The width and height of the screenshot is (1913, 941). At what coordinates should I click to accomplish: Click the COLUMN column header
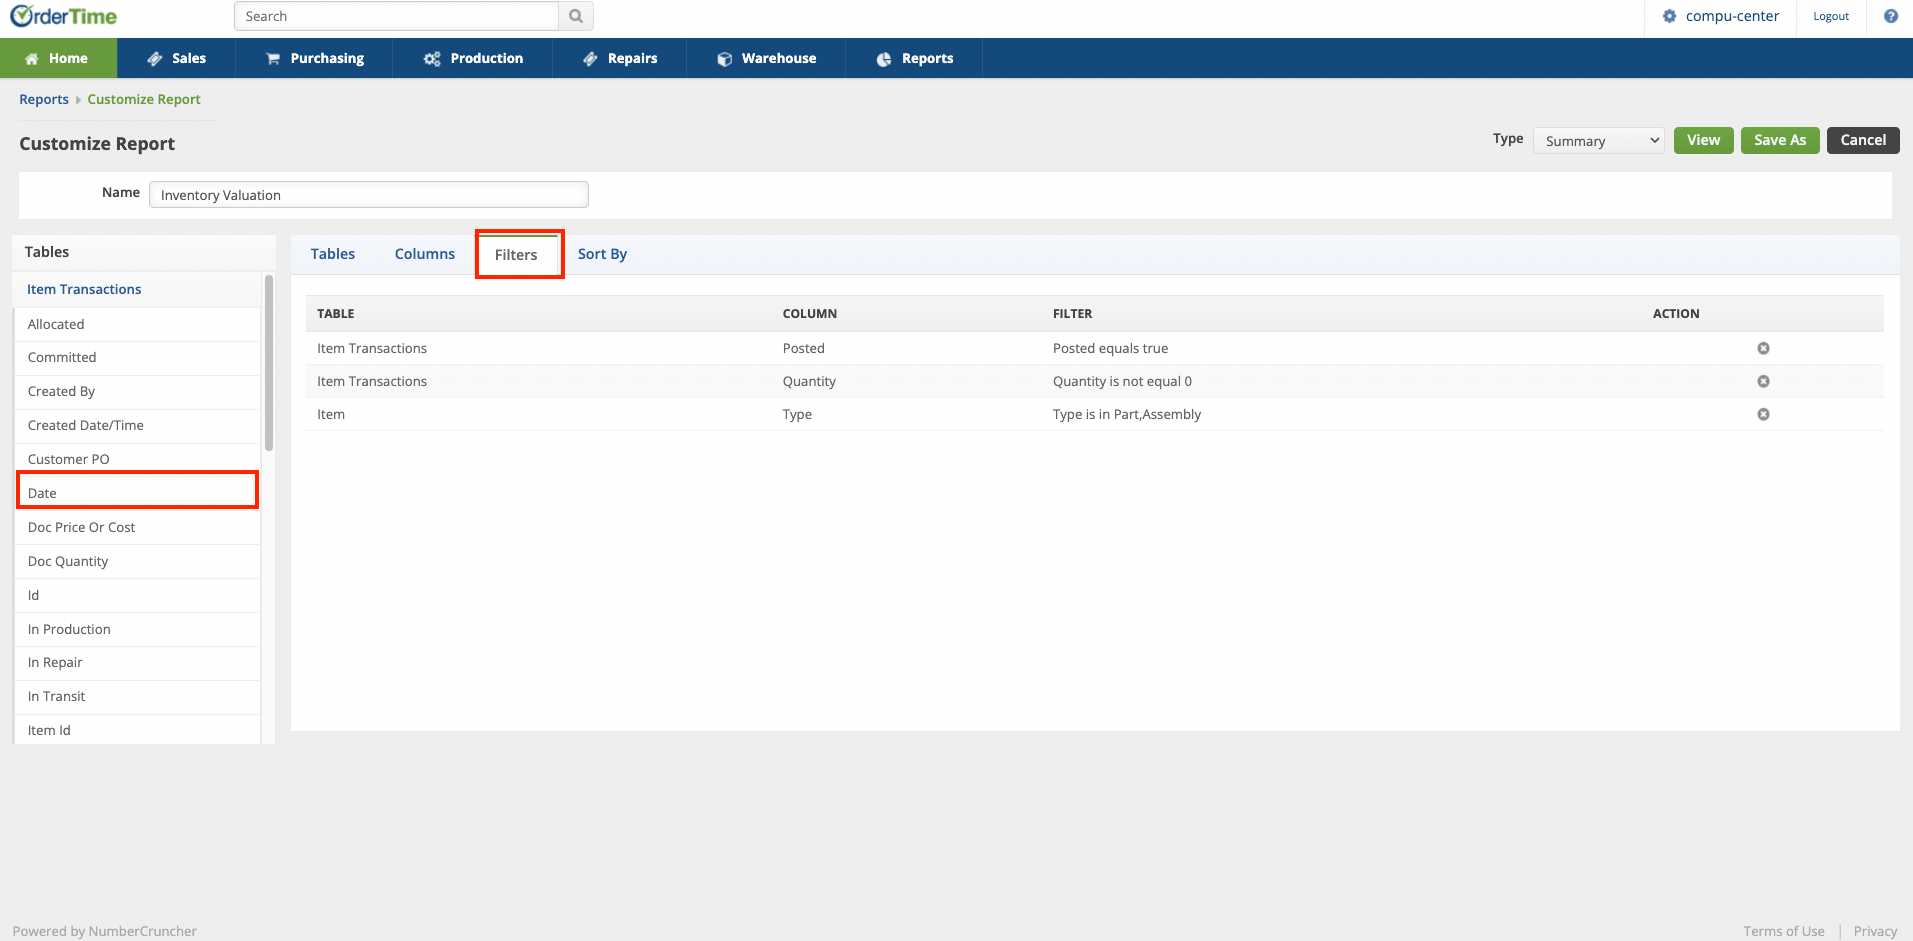pos(810,313)
